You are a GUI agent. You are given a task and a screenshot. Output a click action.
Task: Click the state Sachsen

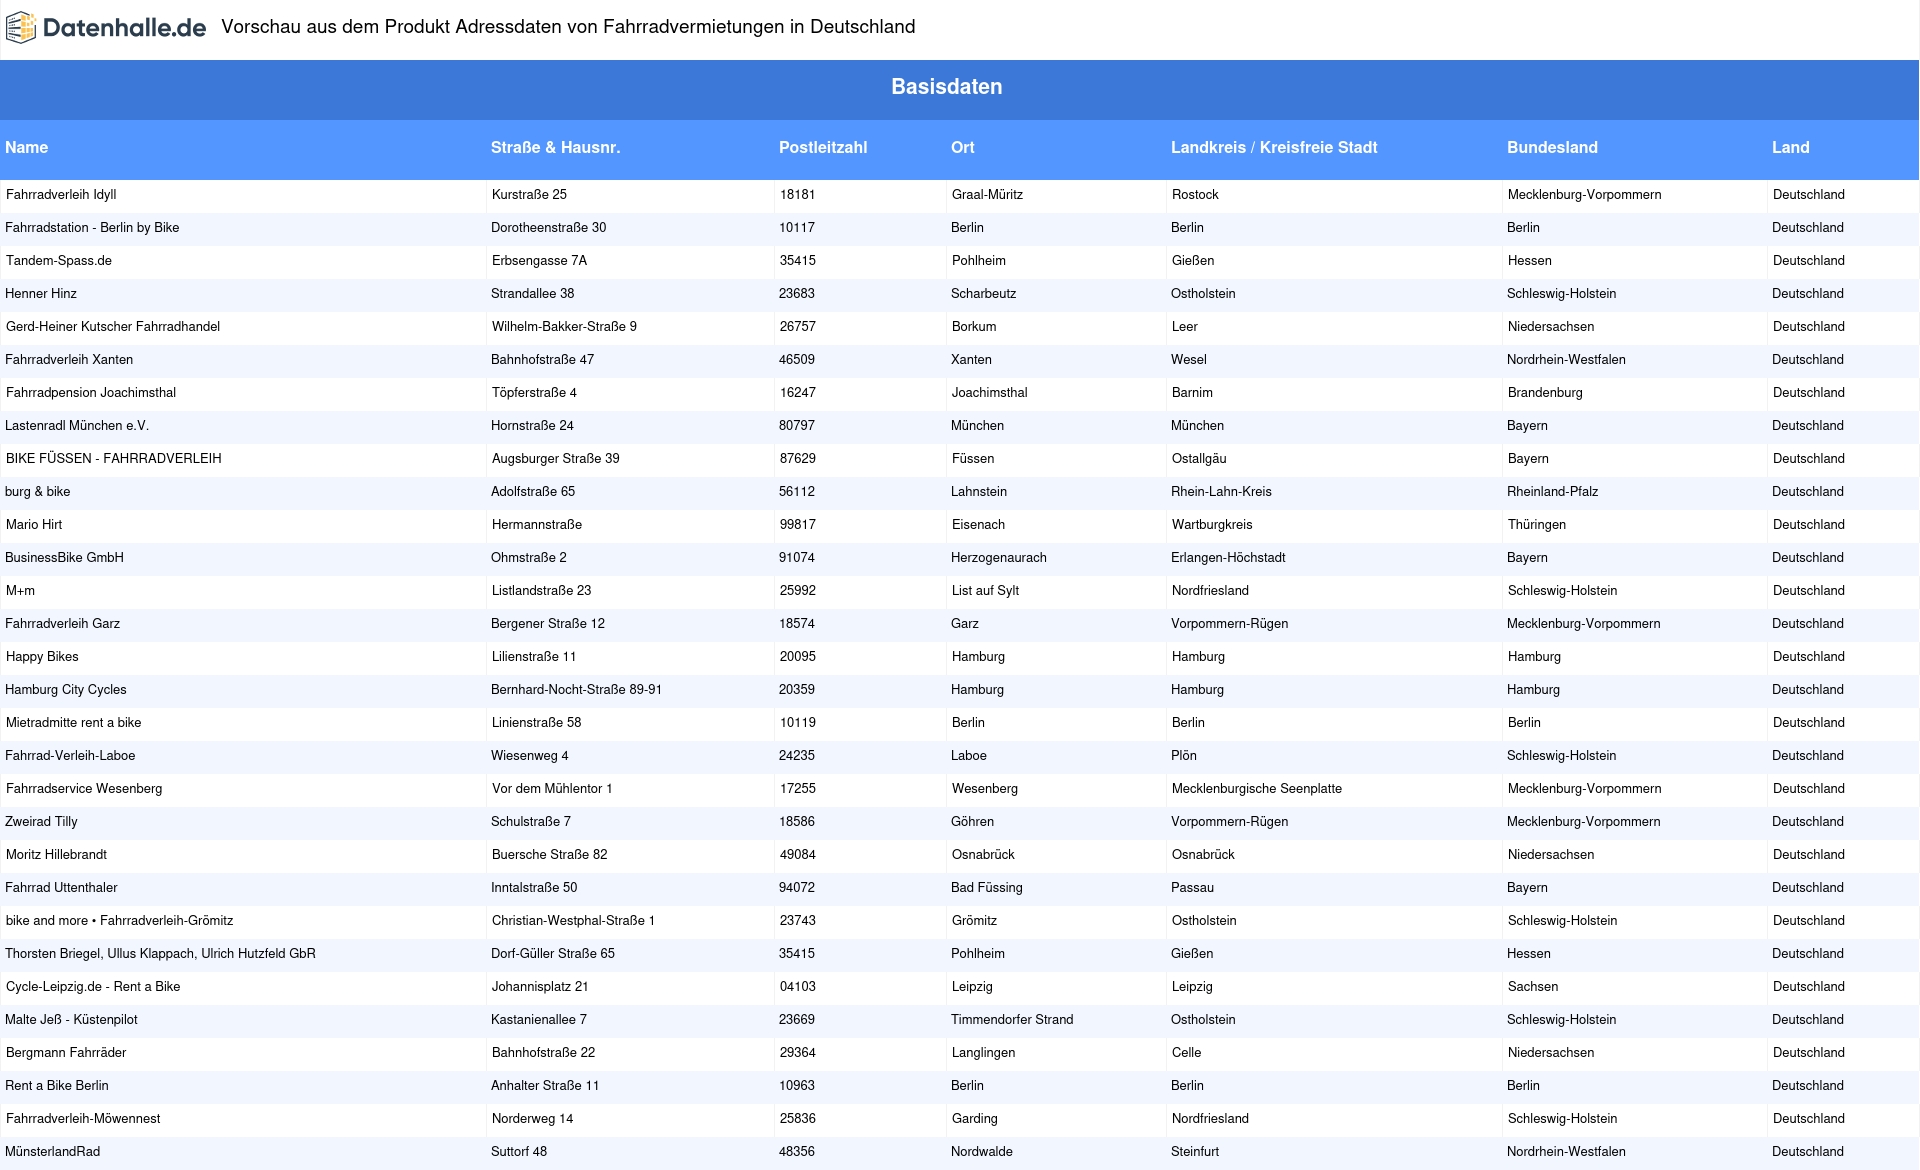1533,987
